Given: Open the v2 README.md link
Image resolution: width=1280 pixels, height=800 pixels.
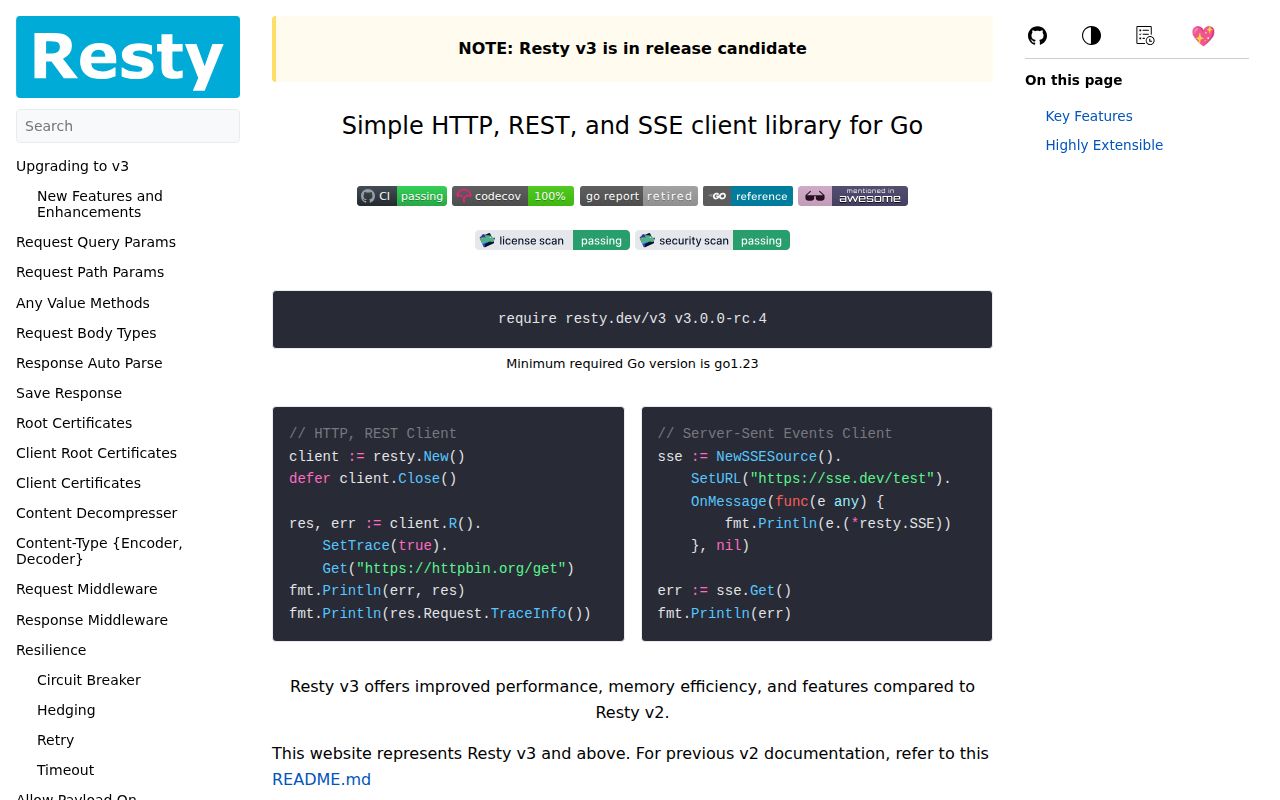Looking at the screenshot, I should pyautogui.click(x=321, y=779).
